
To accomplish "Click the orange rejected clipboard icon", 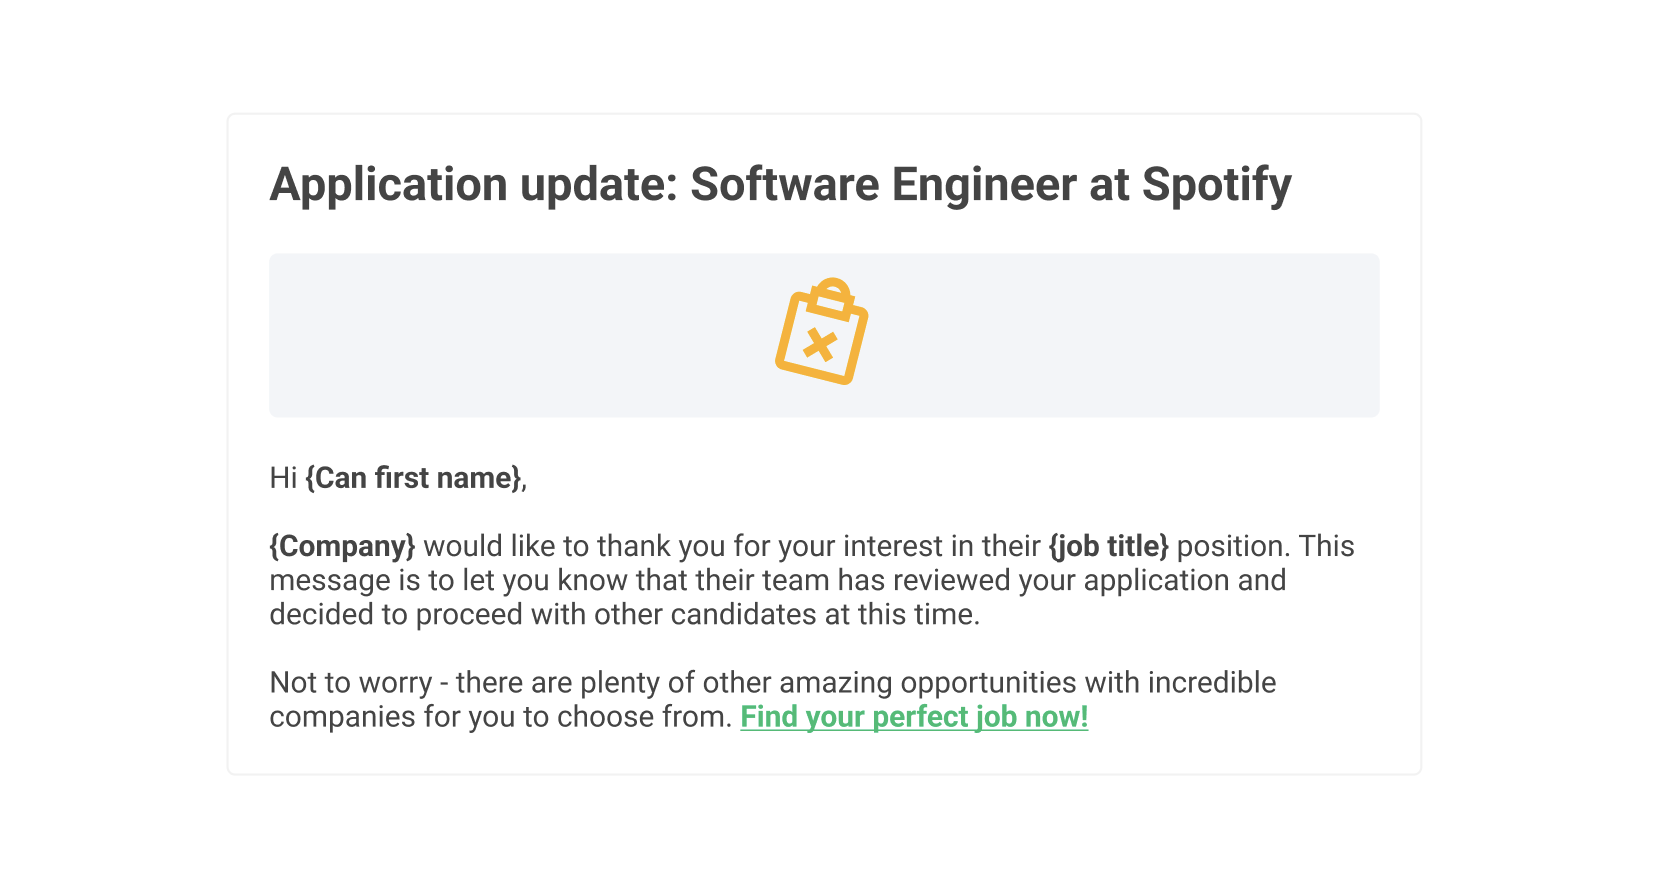I will pos(822,331).
